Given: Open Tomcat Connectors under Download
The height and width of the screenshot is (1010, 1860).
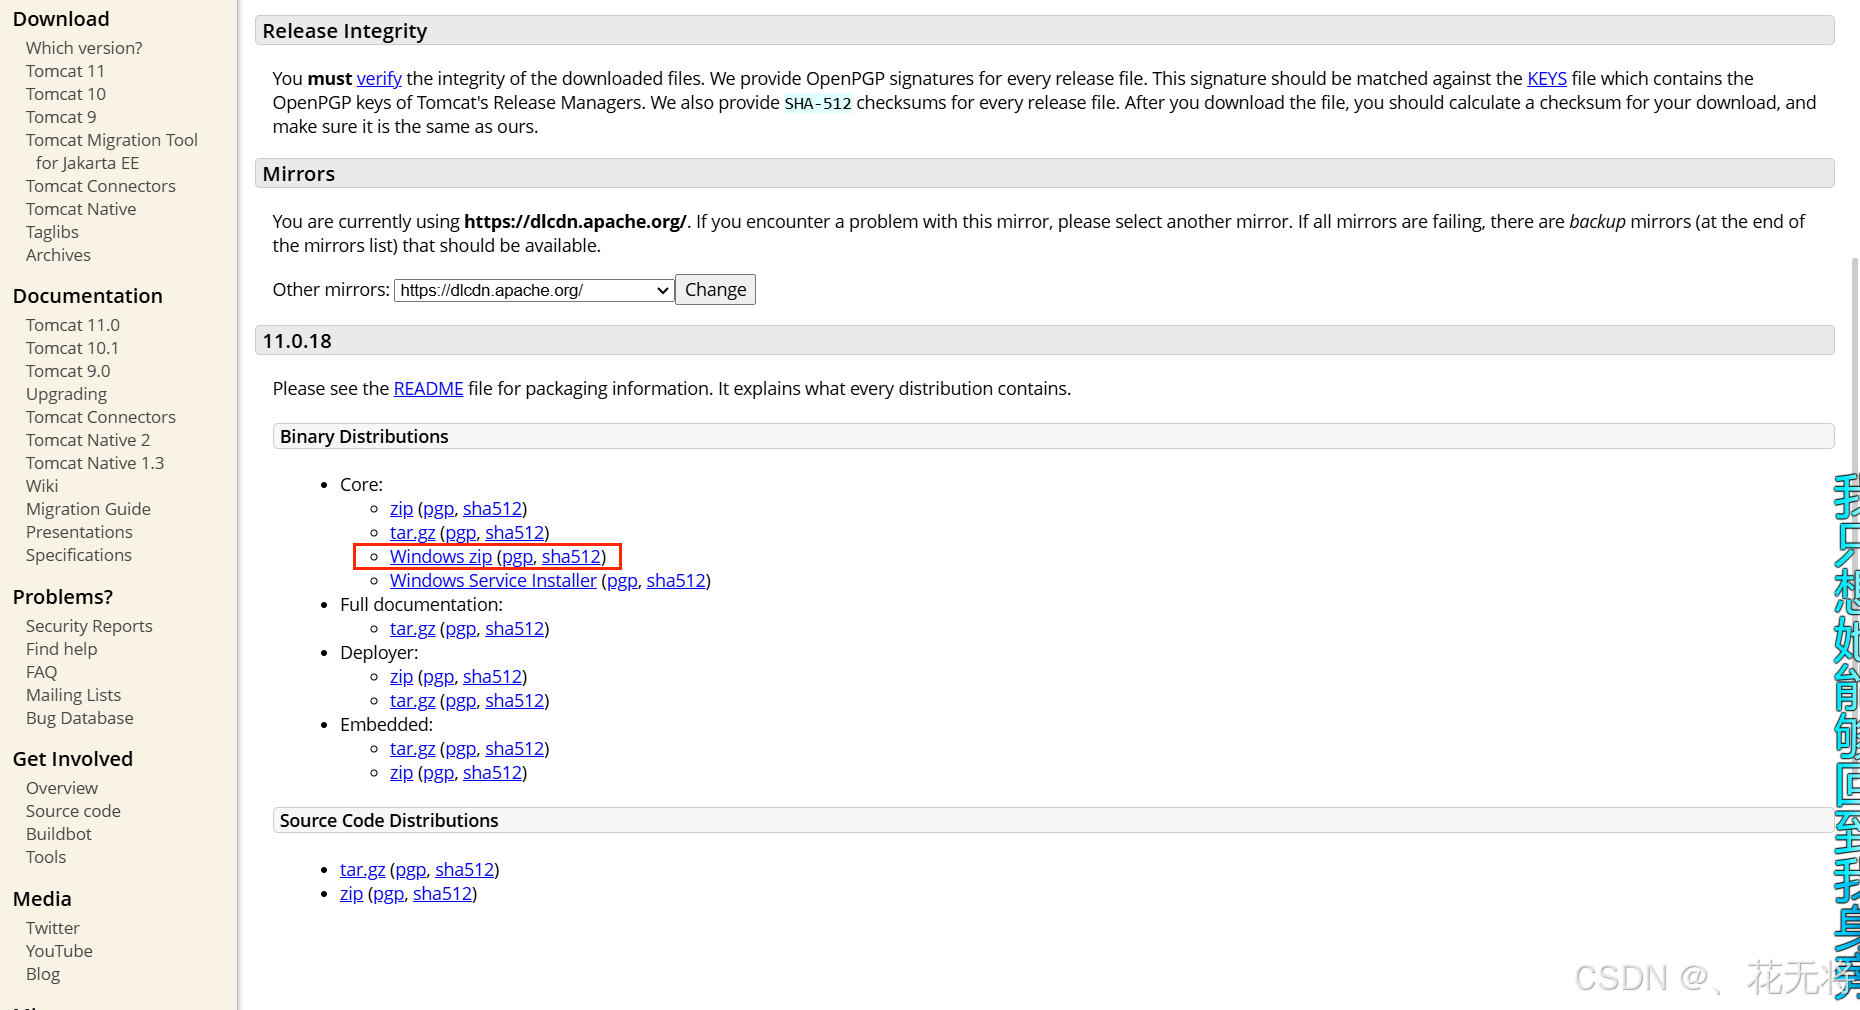Looking at the screenshot, I should pos(101,186).
